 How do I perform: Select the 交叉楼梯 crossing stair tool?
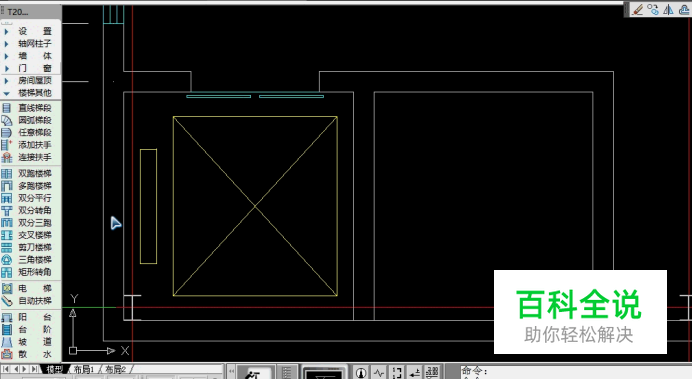27,235
